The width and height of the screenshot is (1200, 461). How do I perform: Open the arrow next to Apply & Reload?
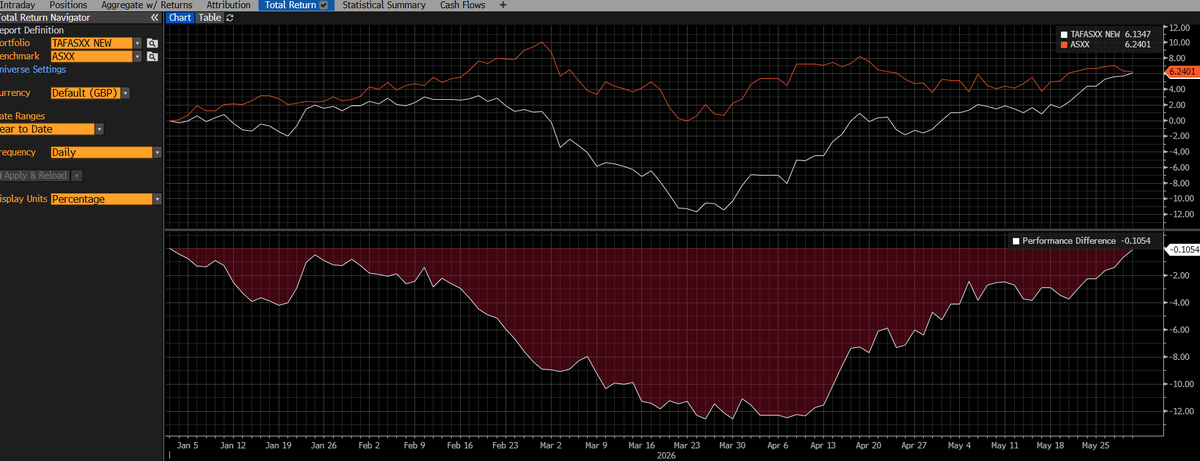point(77,176)
